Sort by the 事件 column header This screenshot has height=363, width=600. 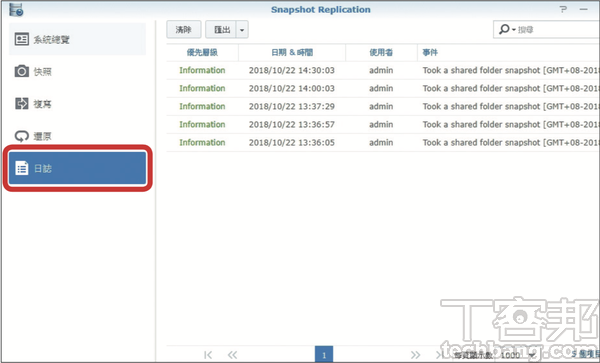(508, 52)
